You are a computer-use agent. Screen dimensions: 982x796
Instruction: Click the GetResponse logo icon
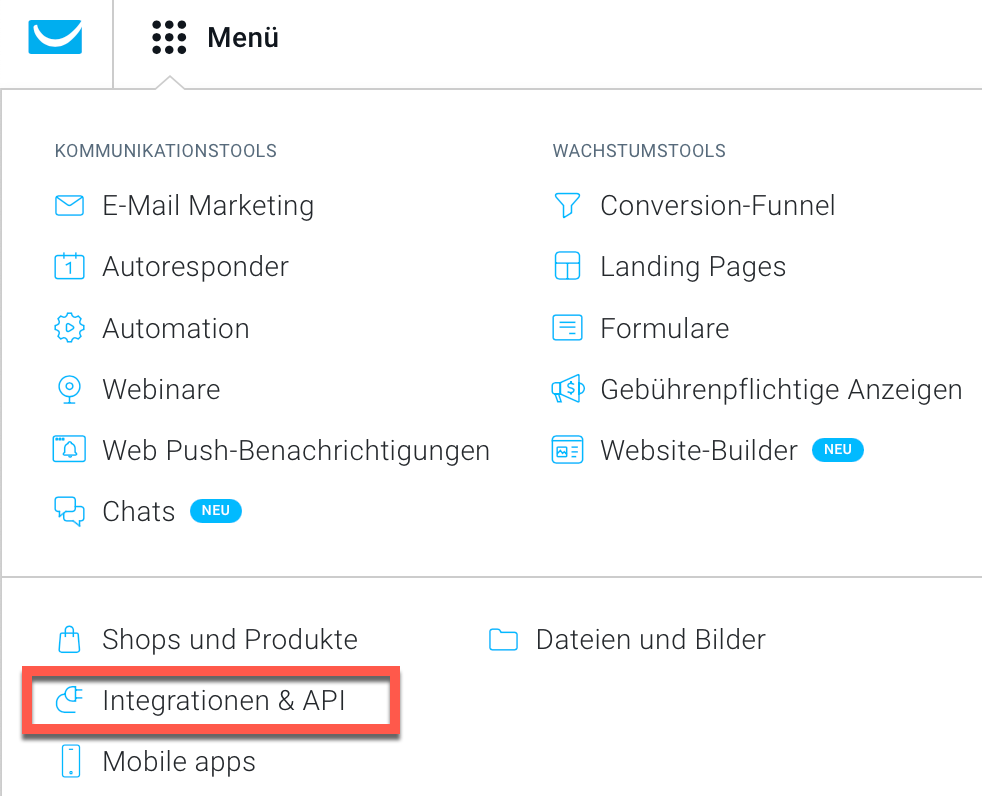point(55,36)
